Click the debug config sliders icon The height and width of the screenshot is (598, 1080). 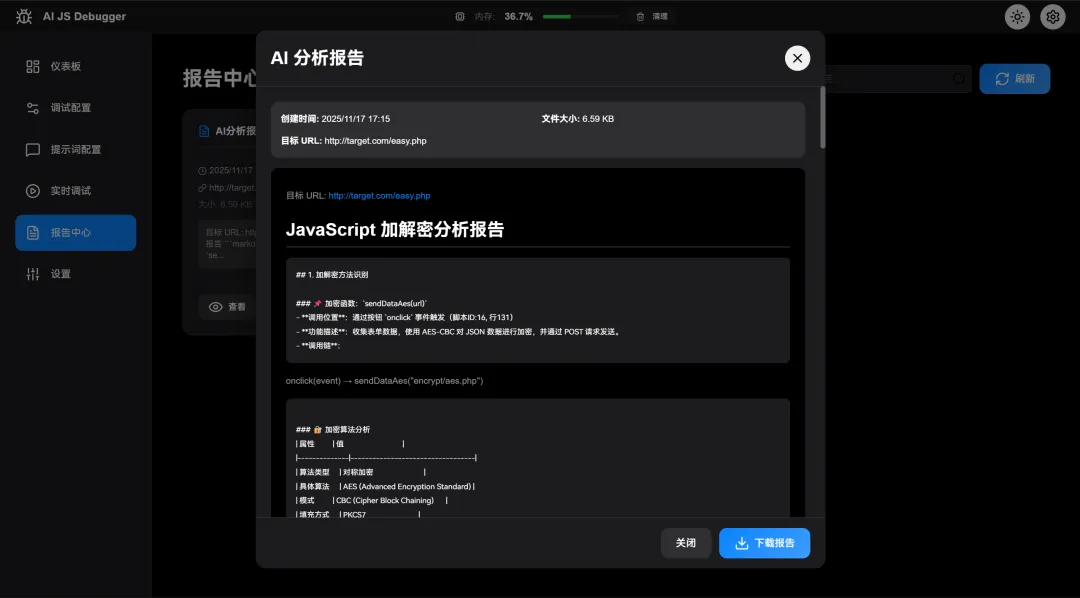32,107
